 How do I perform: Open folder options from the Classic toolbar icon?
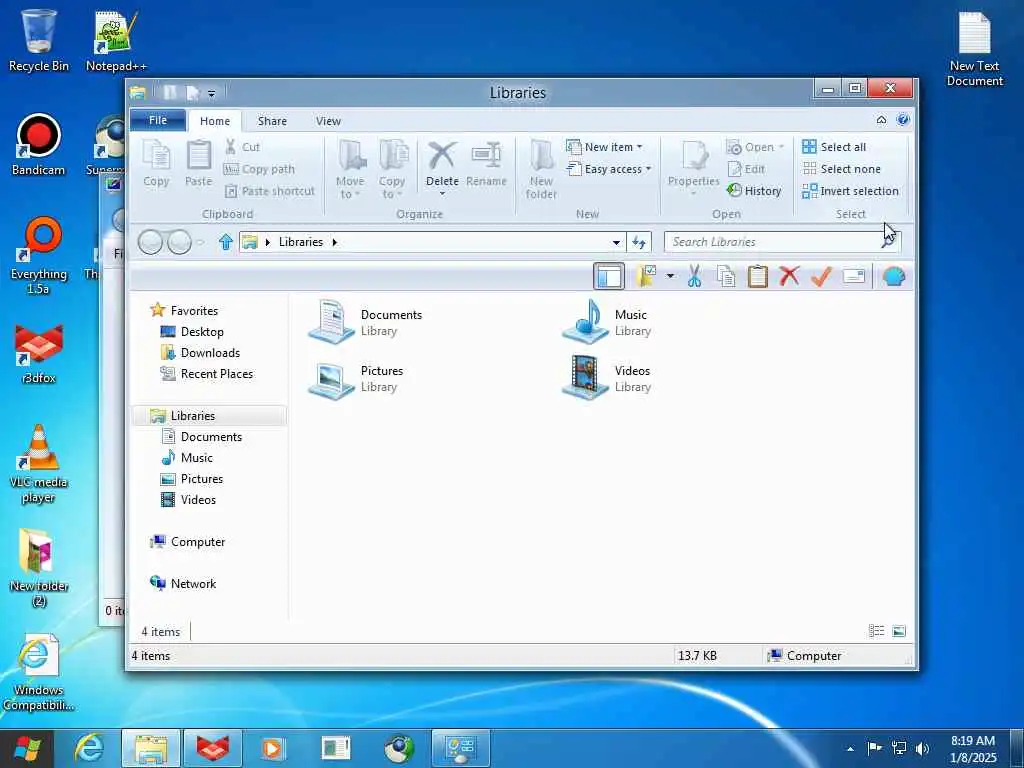click(x=647, y=276)
